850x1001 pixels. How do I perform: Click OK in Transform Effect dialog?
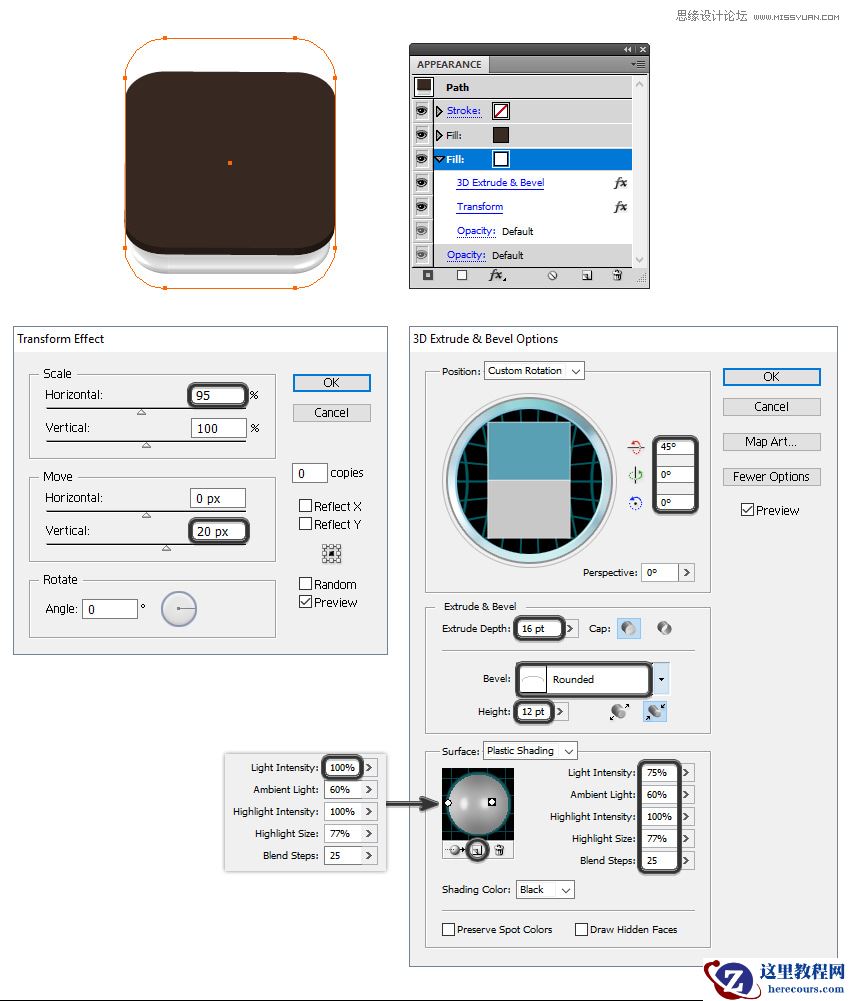[331, 383]
